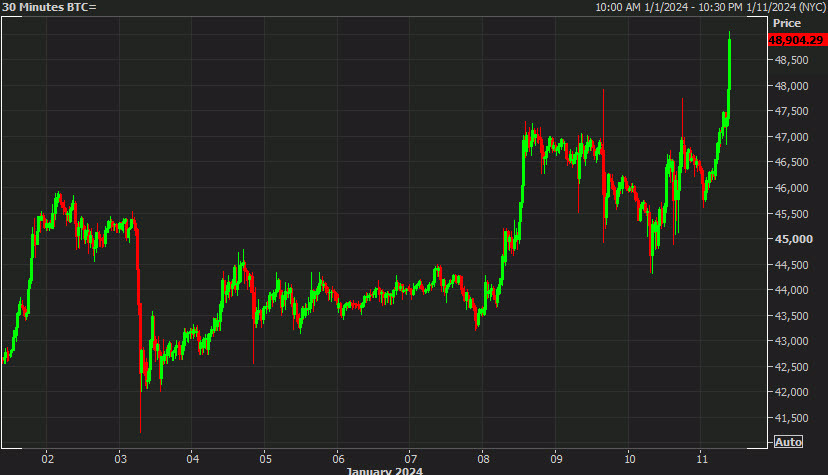This screenshot has width=828, height=475.
Task: Click the '02' date axis label
Action: click(48, 459)
